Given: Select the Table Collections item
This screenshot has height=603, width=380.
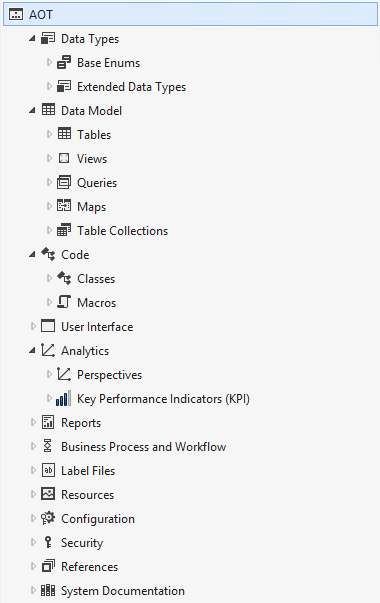Looking at the screenshot, I should 122,230.
